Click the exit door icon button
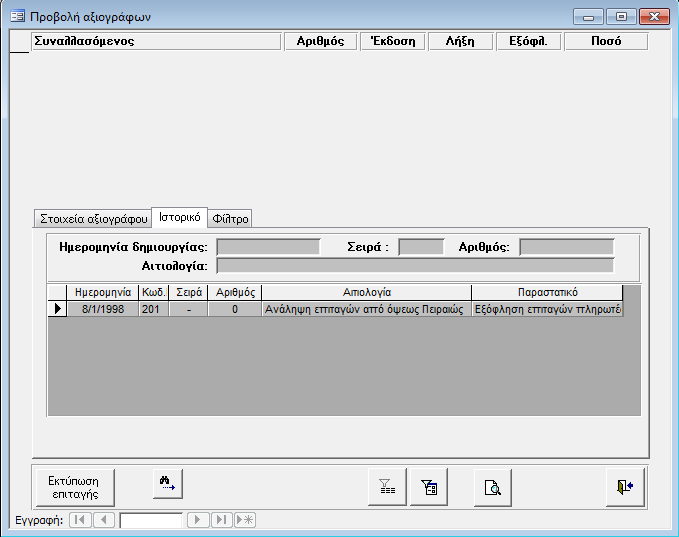 click(625, 486)
